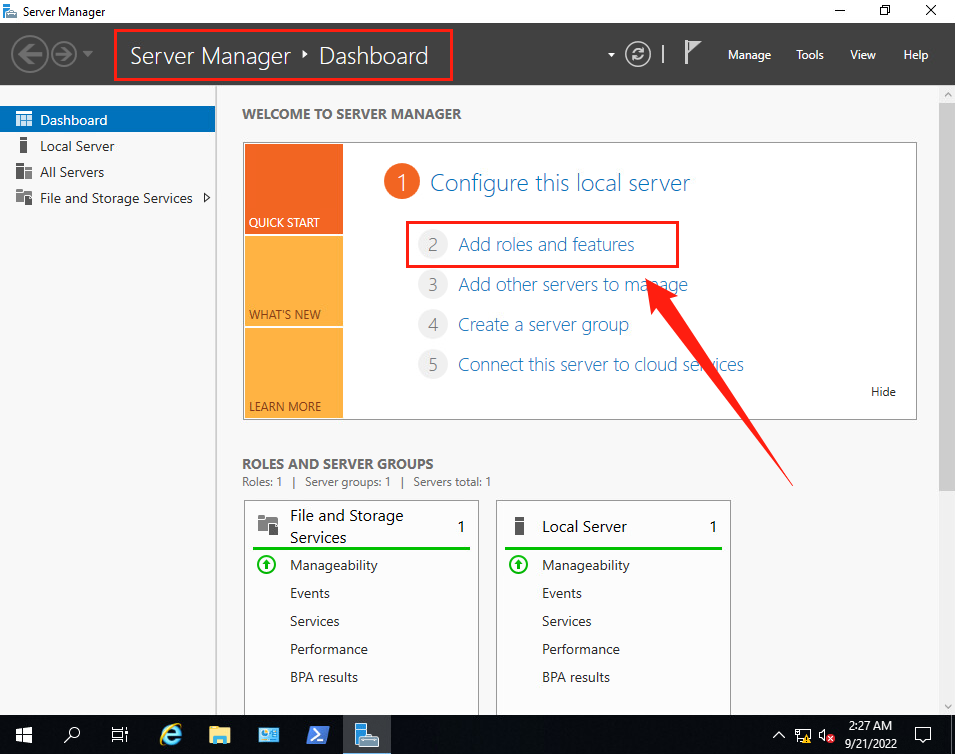Open the Tools menu
The height and width of the screenshot is (754, 955).
(x=809, y=55)
